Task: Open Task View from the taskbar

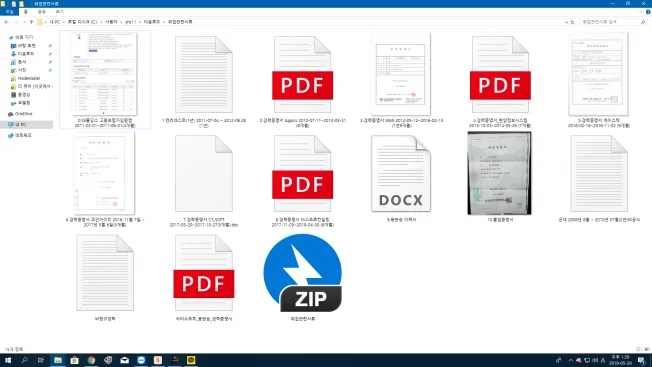Action: pyautogui.click(x=41, y=360)
